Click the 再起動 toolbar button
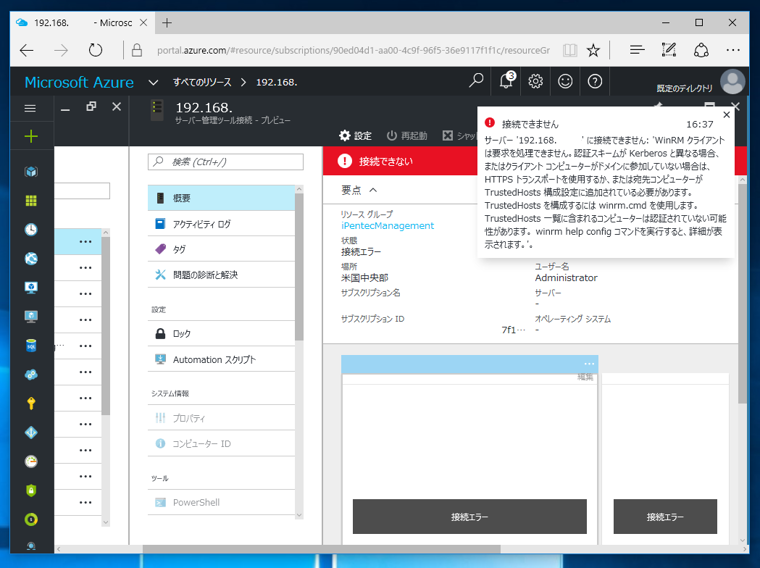 [407, 136]
